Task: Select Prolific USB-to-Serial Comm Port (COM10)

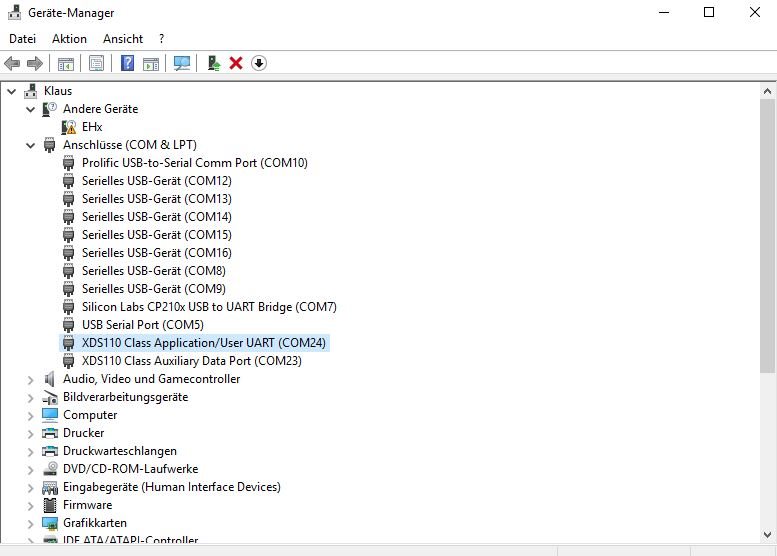Action: [x=195, y=163]
